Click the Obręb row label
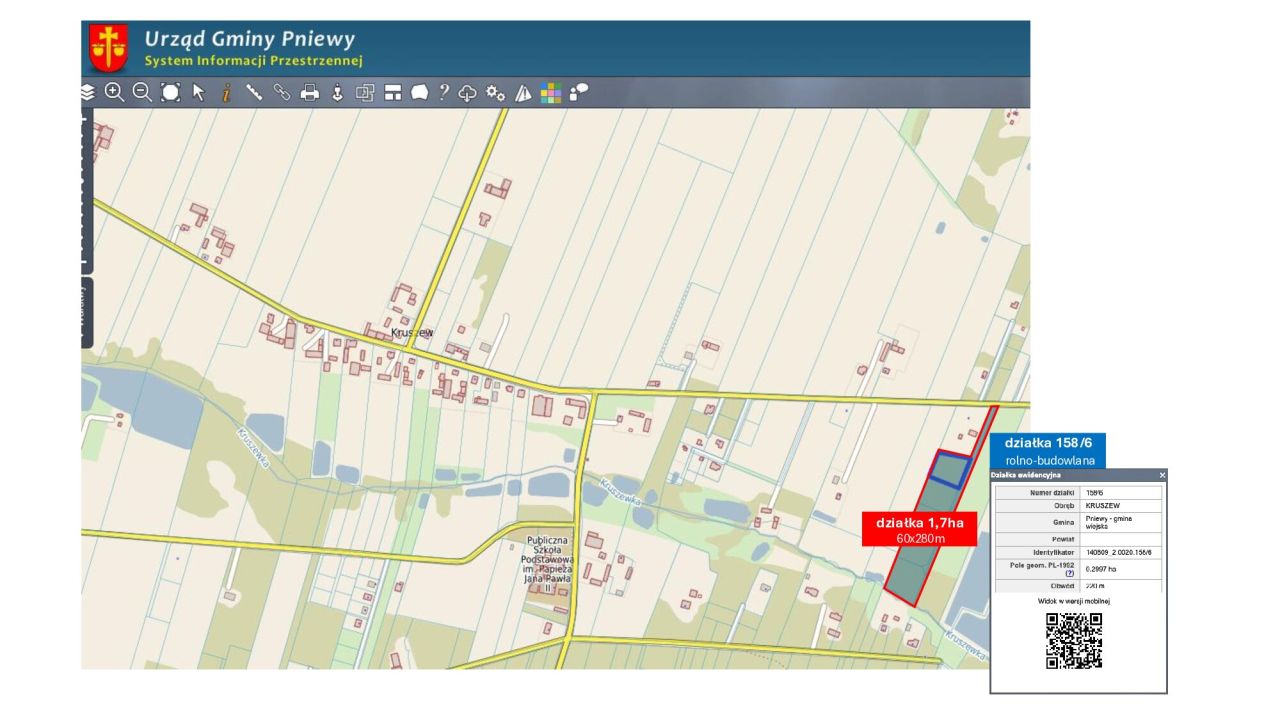 pos(1063,506)
